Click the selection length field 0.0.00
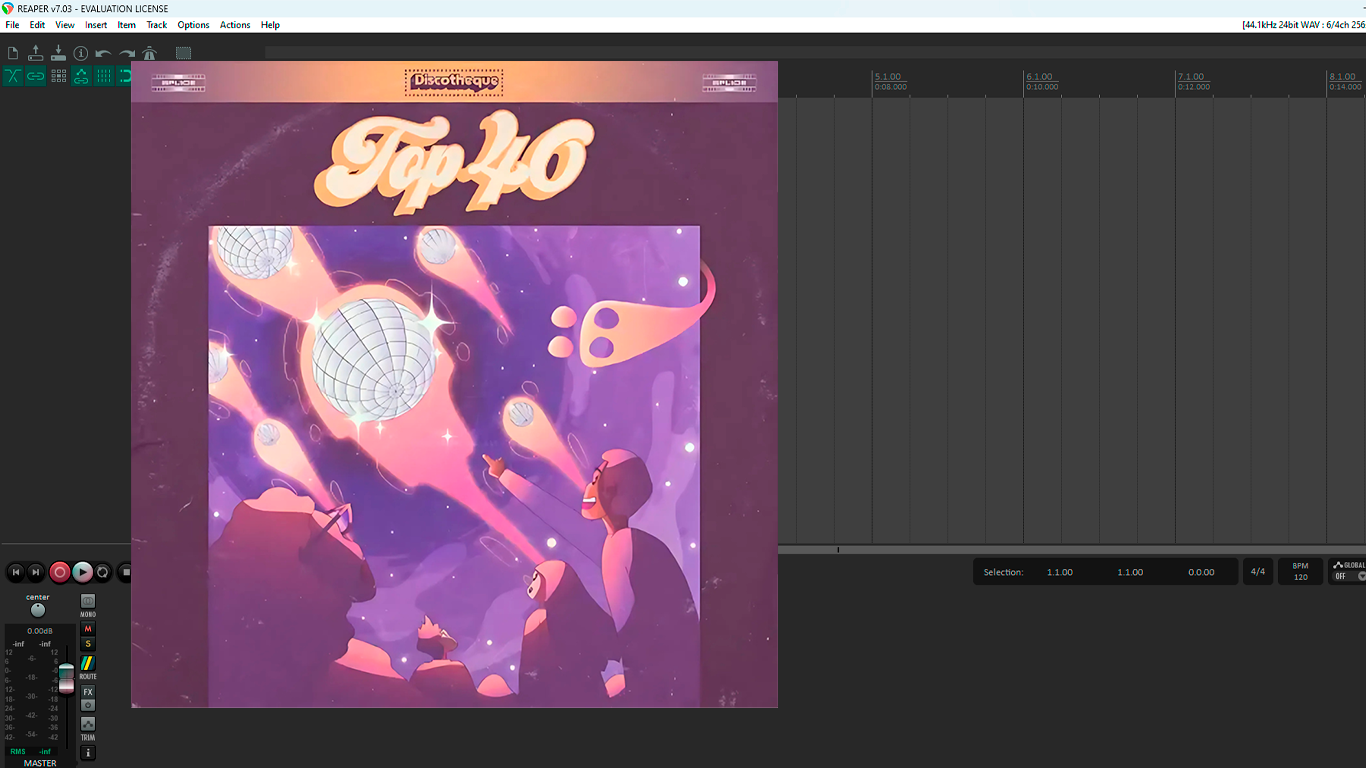The image size is (1366, 768). coord(1201,572)
